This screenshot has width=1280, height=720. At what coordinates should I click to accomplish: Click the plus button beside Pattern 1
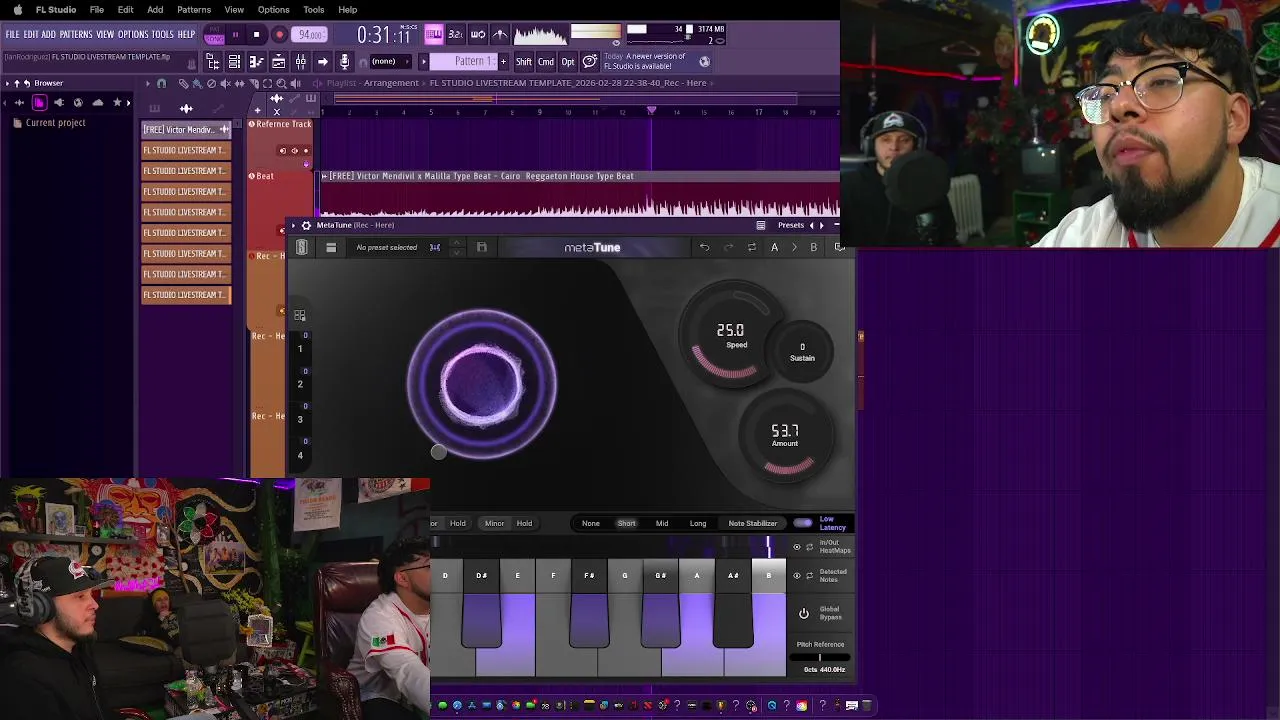[x=503, y=62]
